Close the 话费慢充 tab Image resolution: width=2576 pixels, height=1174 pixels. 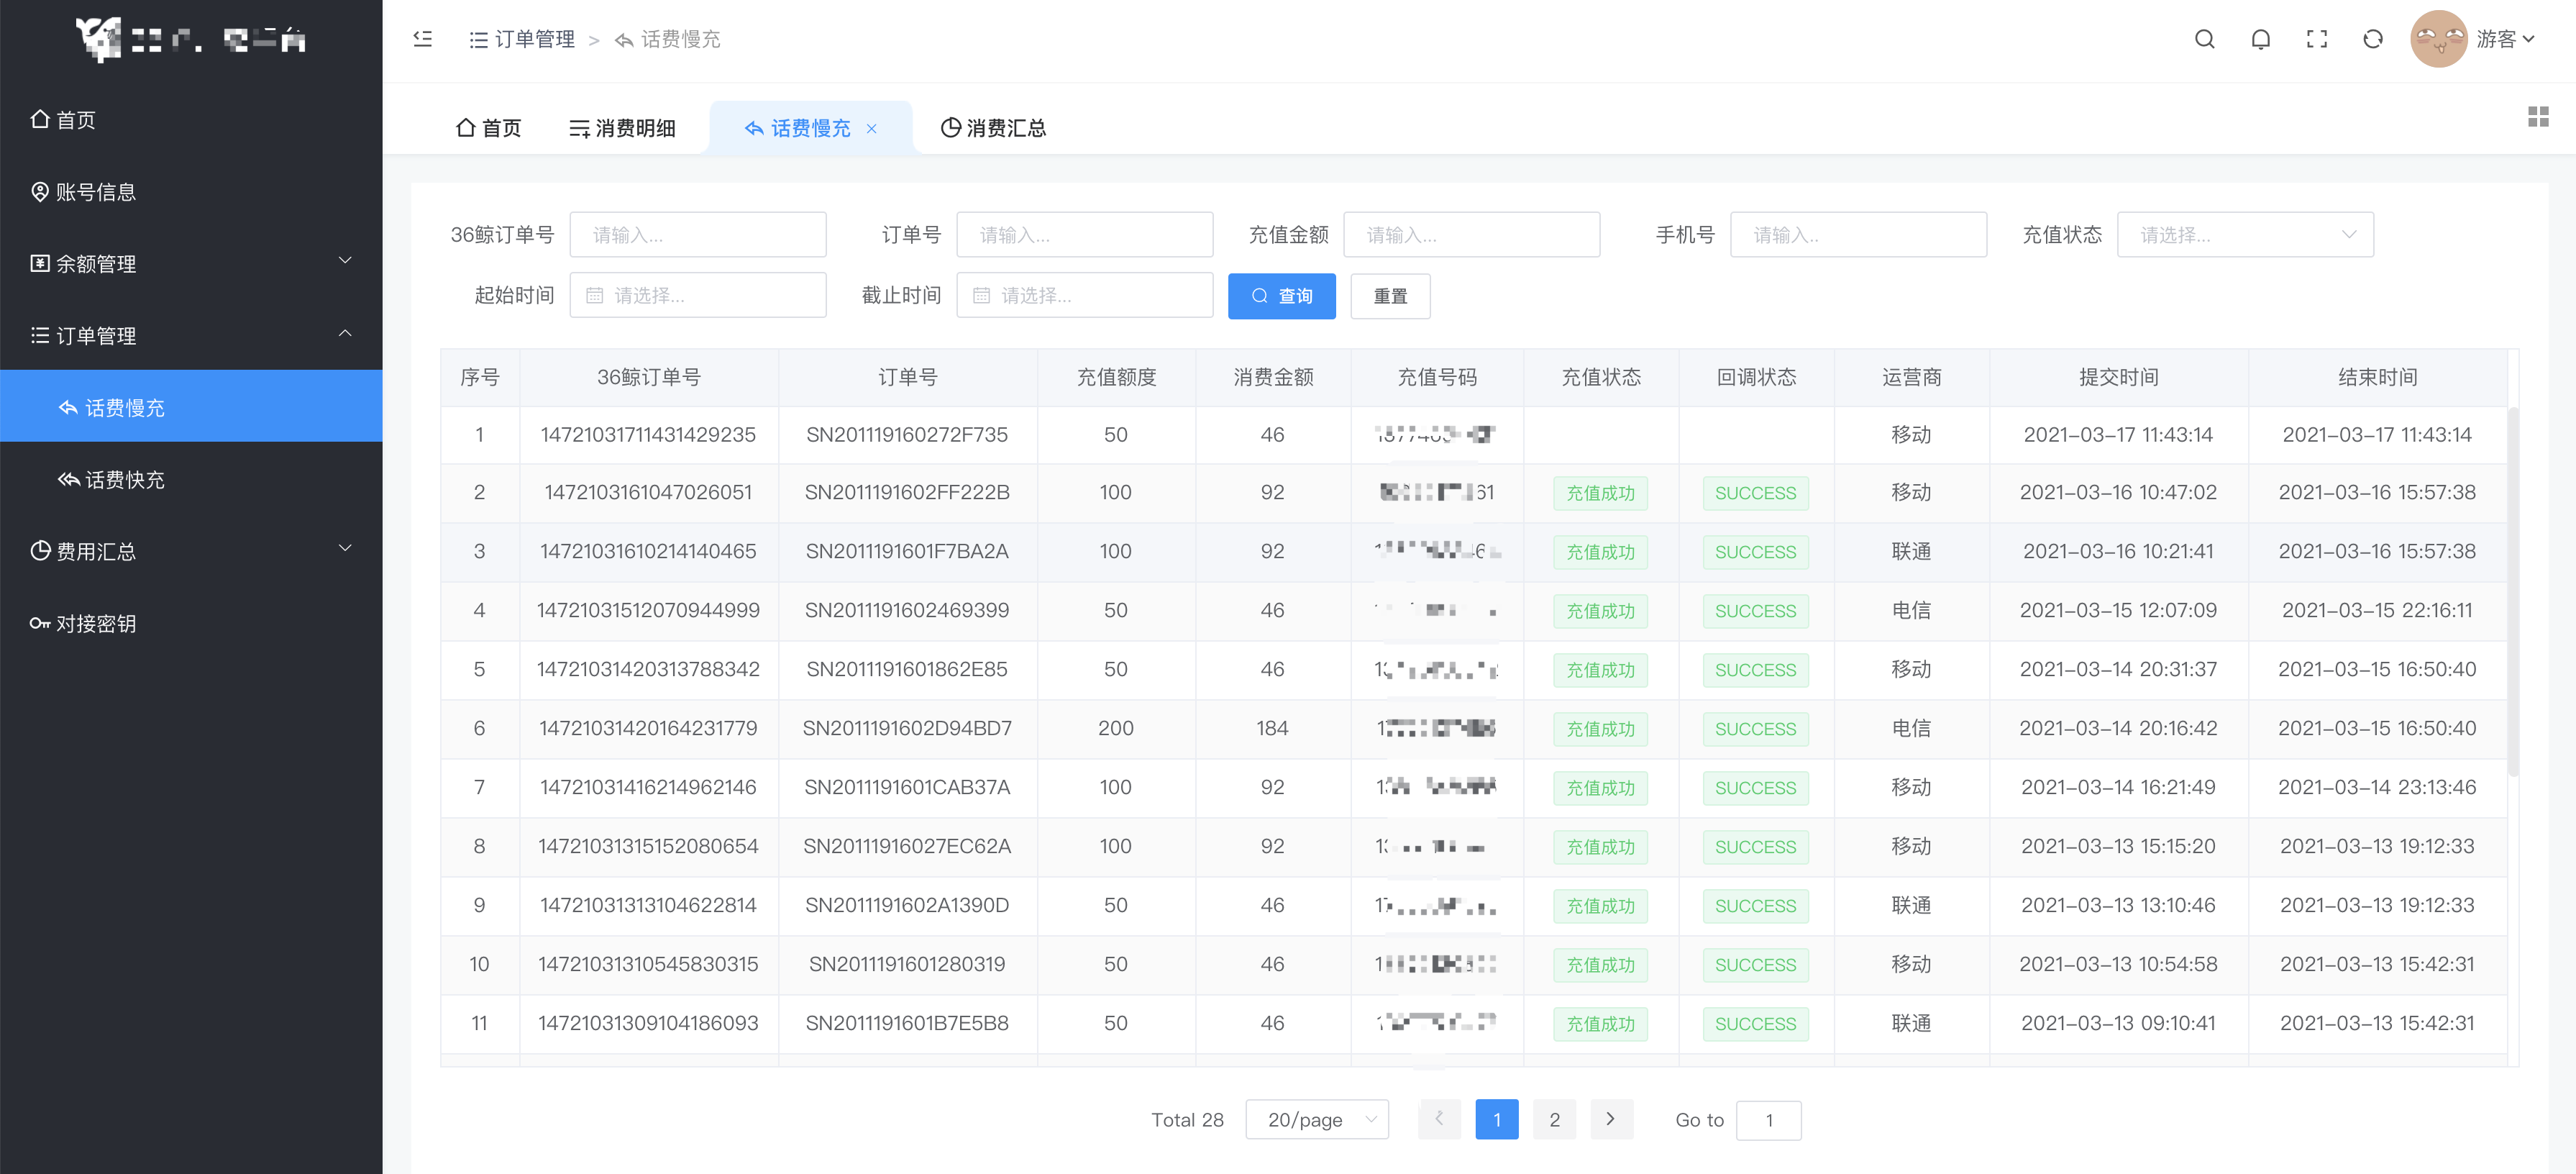872,128
